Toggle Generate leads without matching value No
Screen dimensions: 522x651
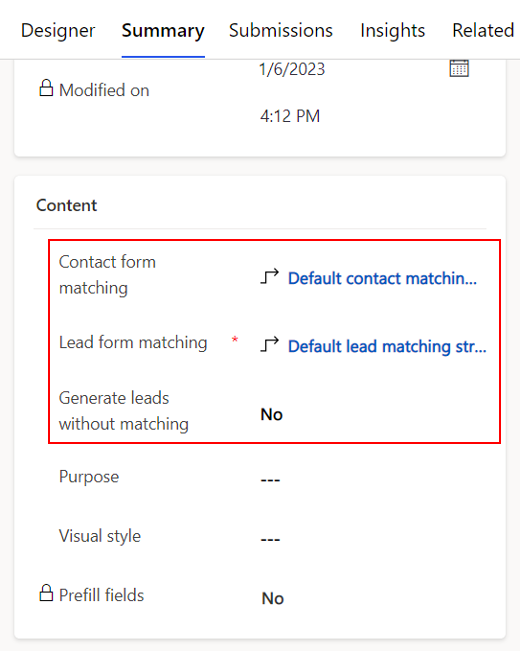pyautogui.click(x=272, y=414)
